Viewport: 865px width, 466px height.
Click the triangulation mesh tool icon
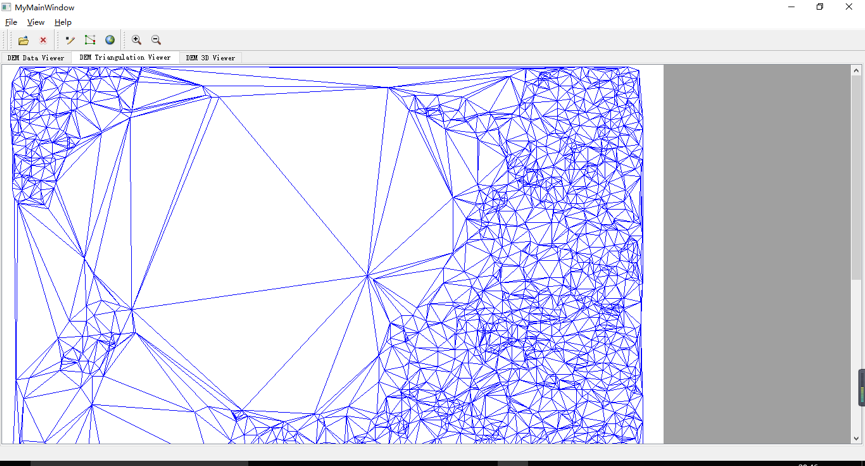(90, 40)
